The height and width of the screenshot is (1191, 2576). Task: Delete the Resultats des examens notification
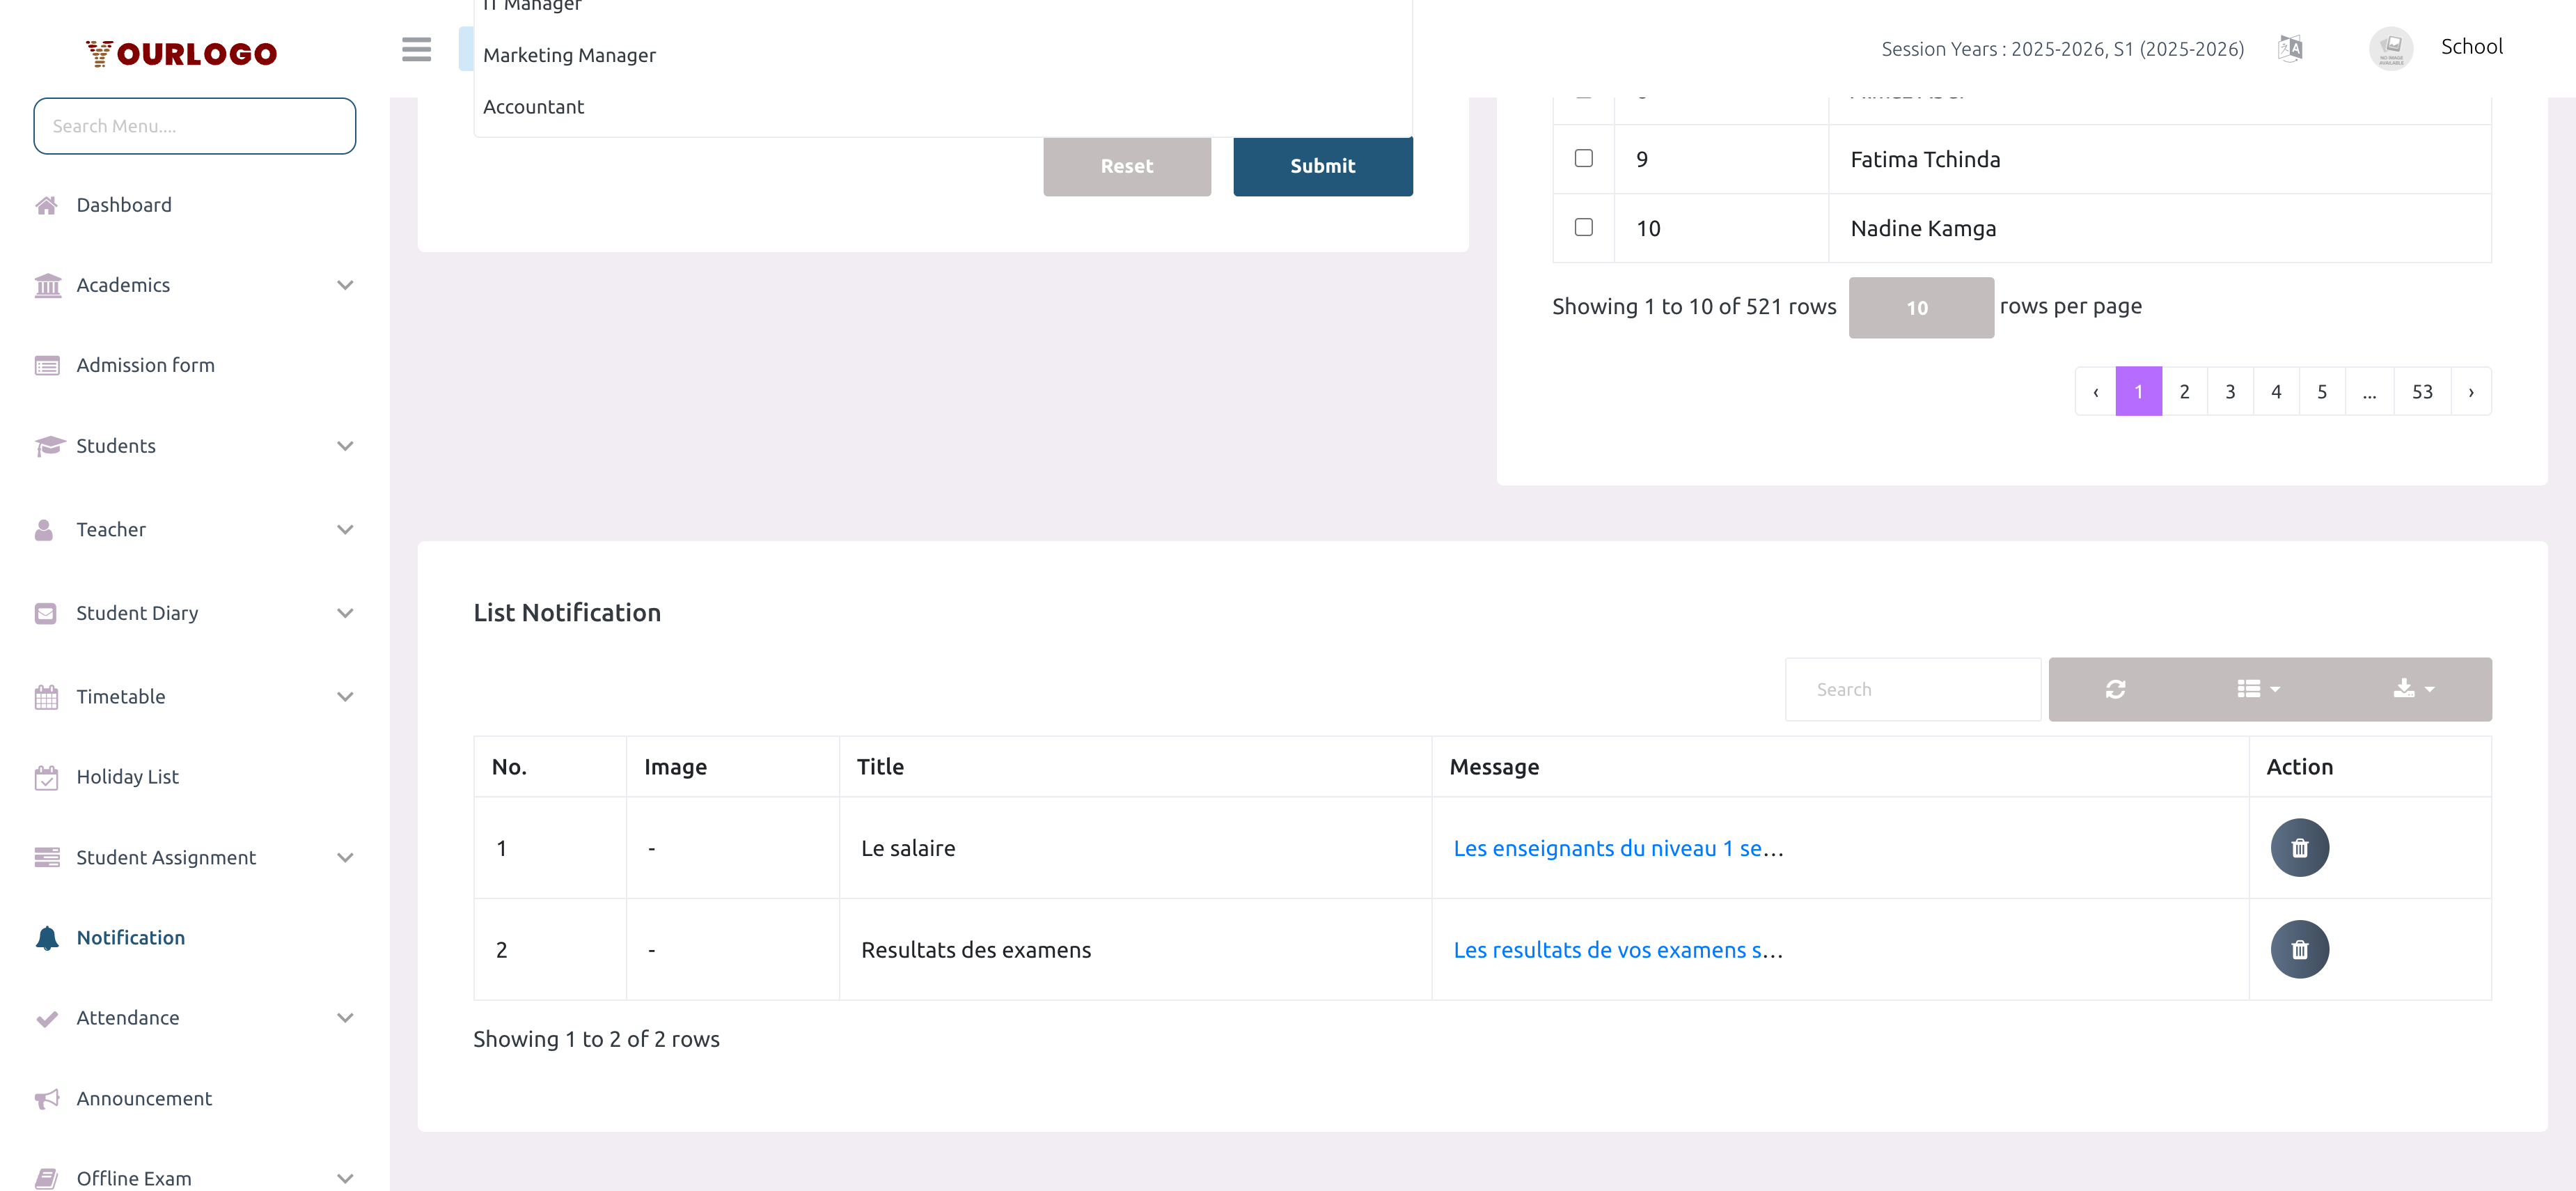[2299, 949]
